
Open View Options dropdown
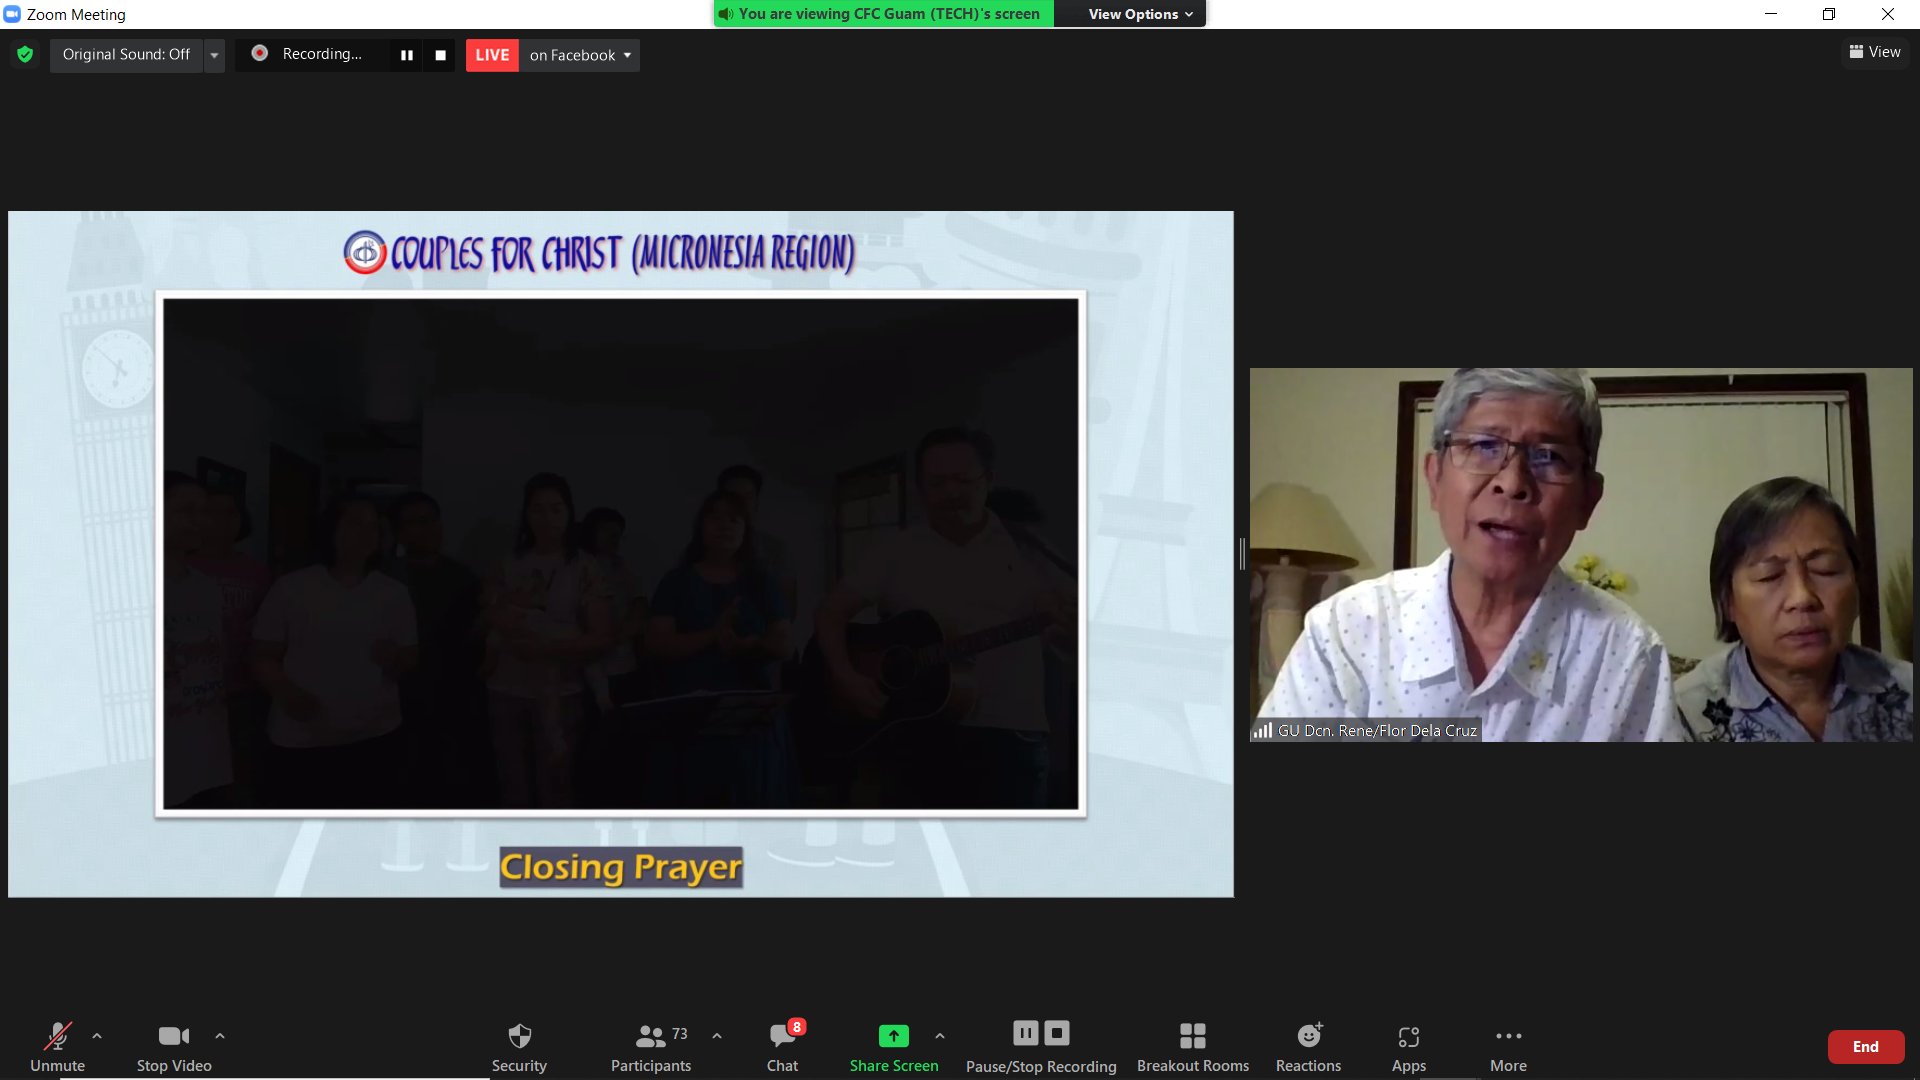click(1140, 14)
